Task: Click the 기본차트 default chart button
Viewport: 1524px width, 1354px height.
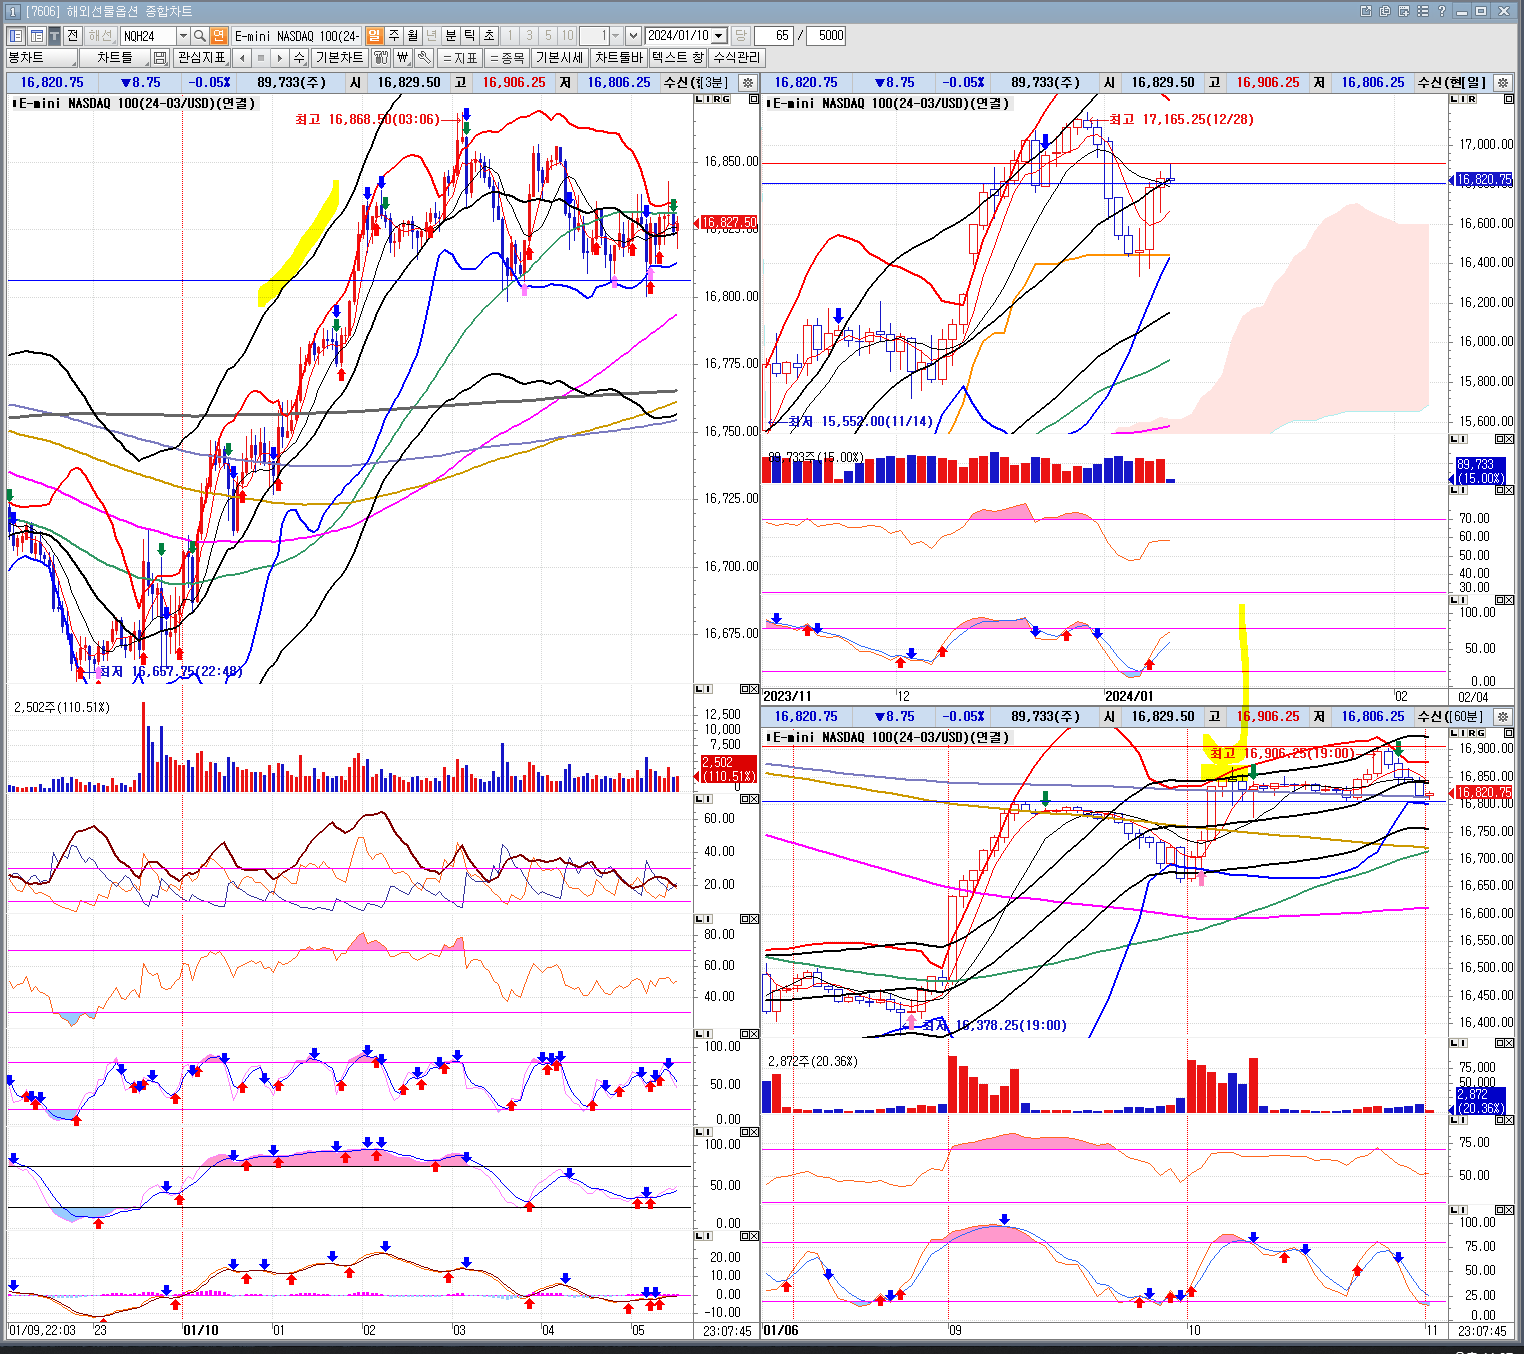Action: pyautogui.click(x=339, y=58)
